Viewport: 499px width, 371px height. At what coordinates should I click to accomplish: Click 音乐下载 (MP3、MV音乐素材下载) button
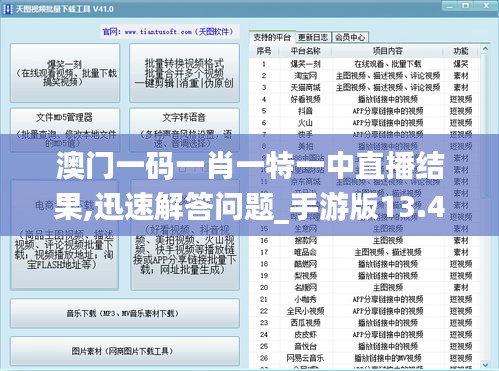coord(125,313)
